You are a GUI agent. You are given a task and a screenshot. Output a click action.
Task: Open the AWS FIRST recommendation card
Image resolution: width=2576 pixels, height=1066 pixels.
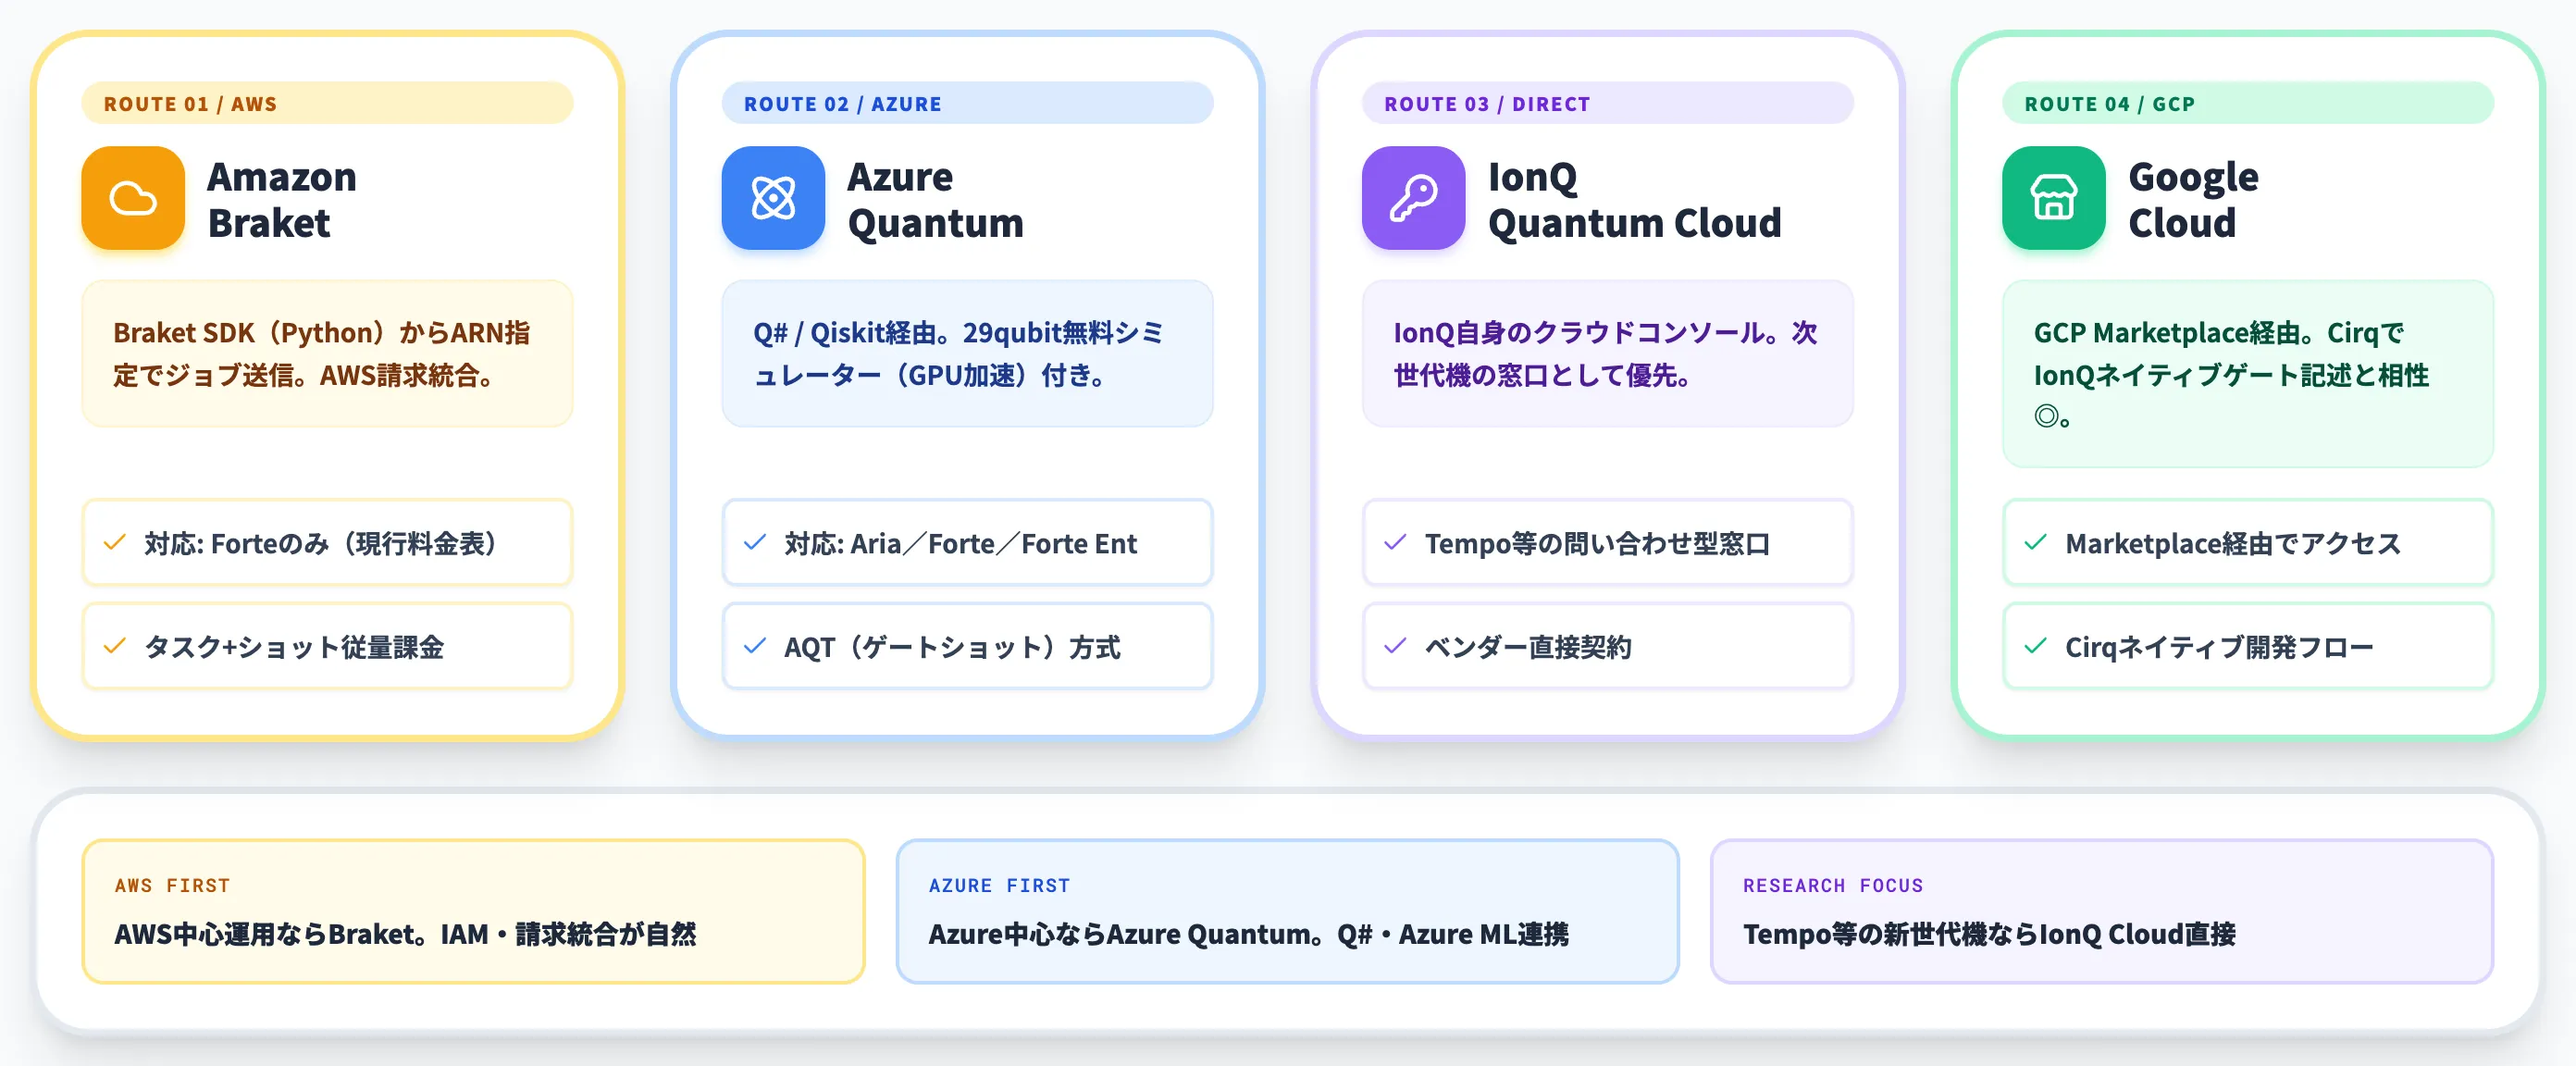click(473, 911)
